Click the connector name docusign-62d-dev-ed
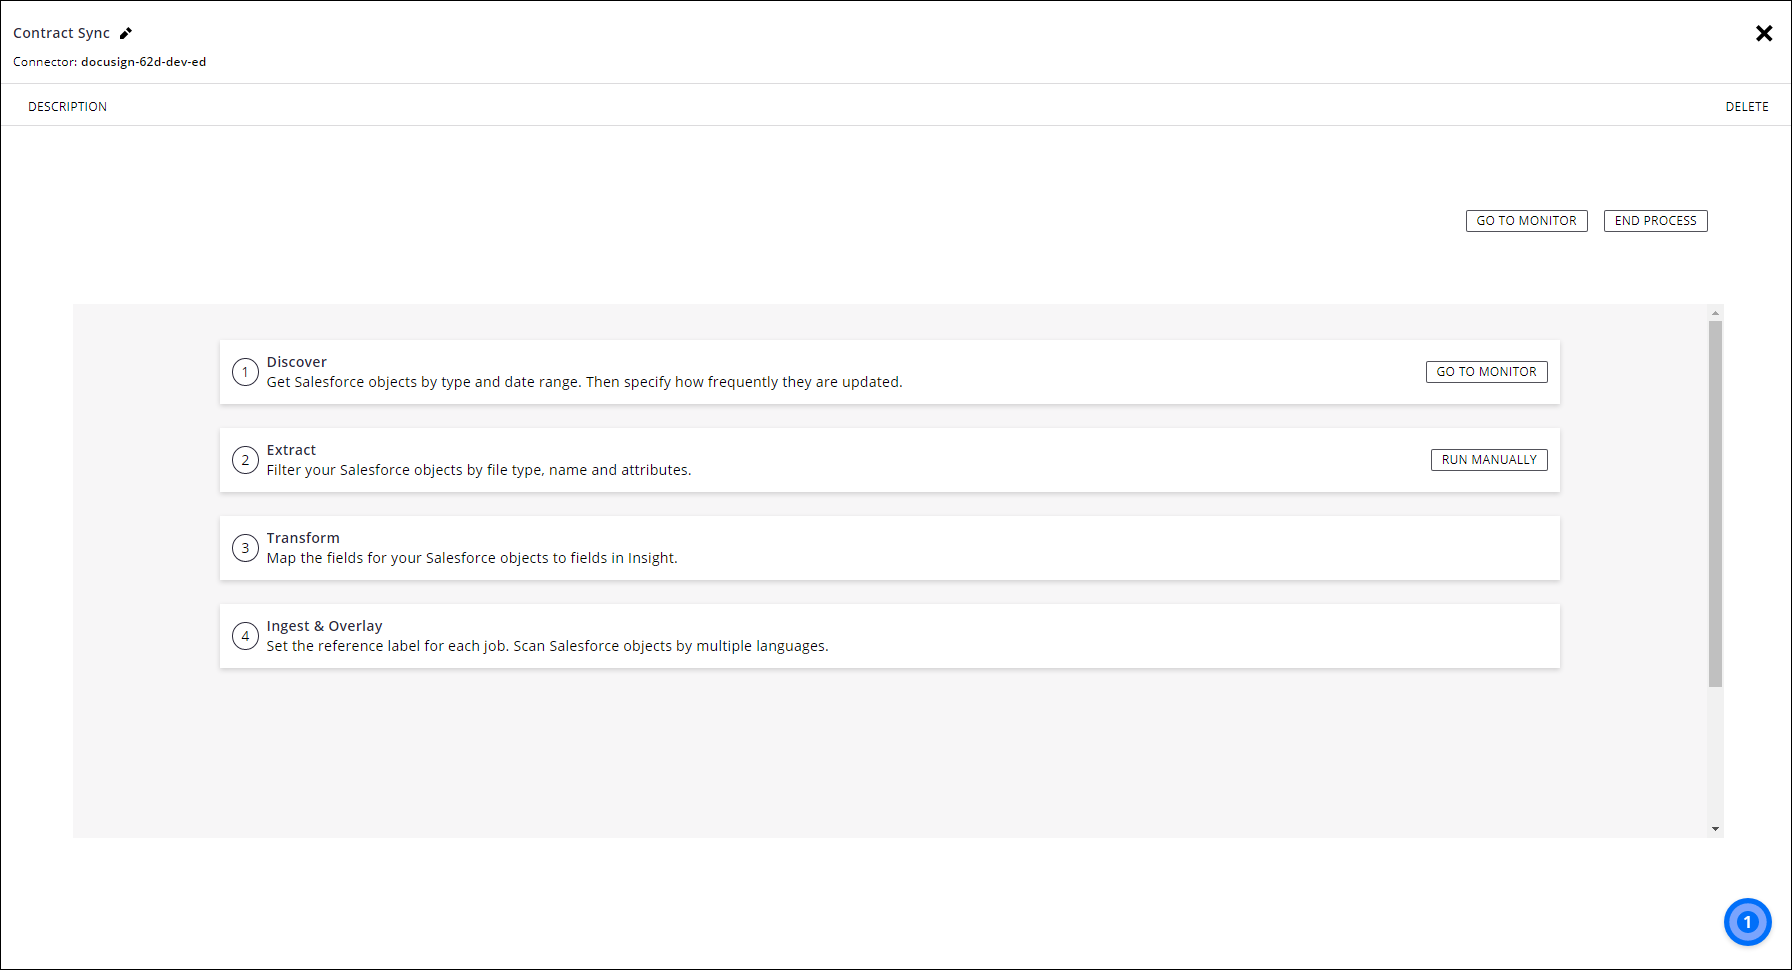1792x970 pixels. pyautogui.click(x=144, y=61)
